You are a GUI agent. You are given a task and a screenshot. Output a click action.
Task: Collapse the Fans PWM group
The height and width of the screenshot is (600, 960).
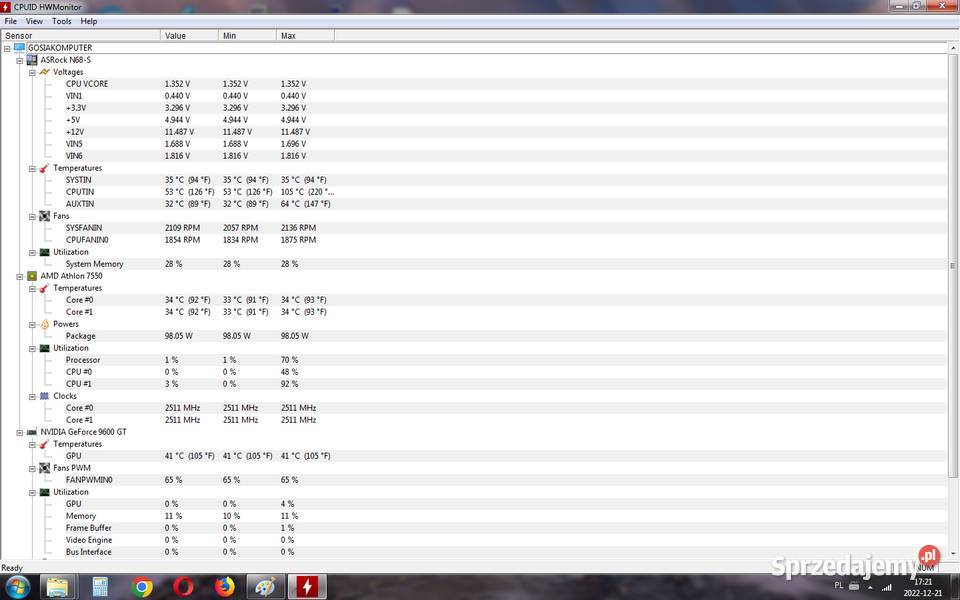coord(32,468)
